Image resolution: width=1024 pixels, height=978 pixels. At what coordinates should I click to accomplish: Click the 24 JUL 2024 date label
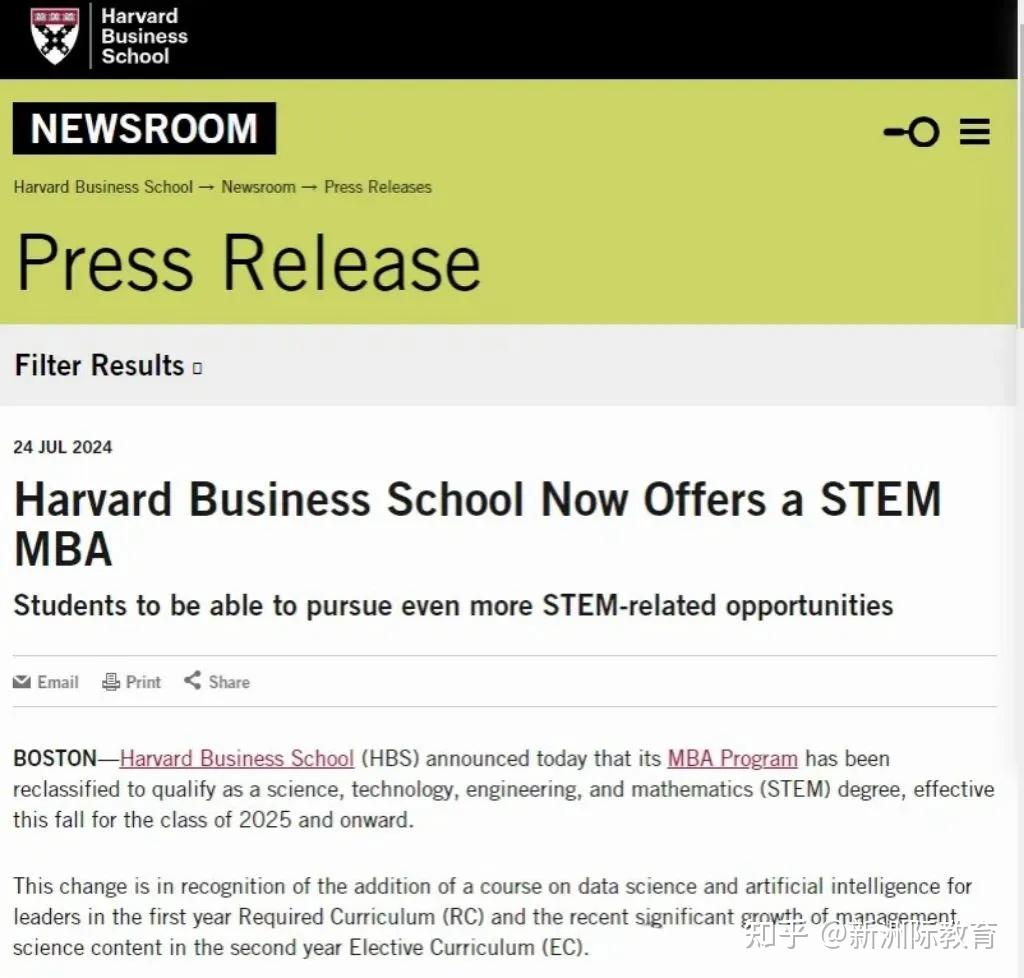[62, 447]
